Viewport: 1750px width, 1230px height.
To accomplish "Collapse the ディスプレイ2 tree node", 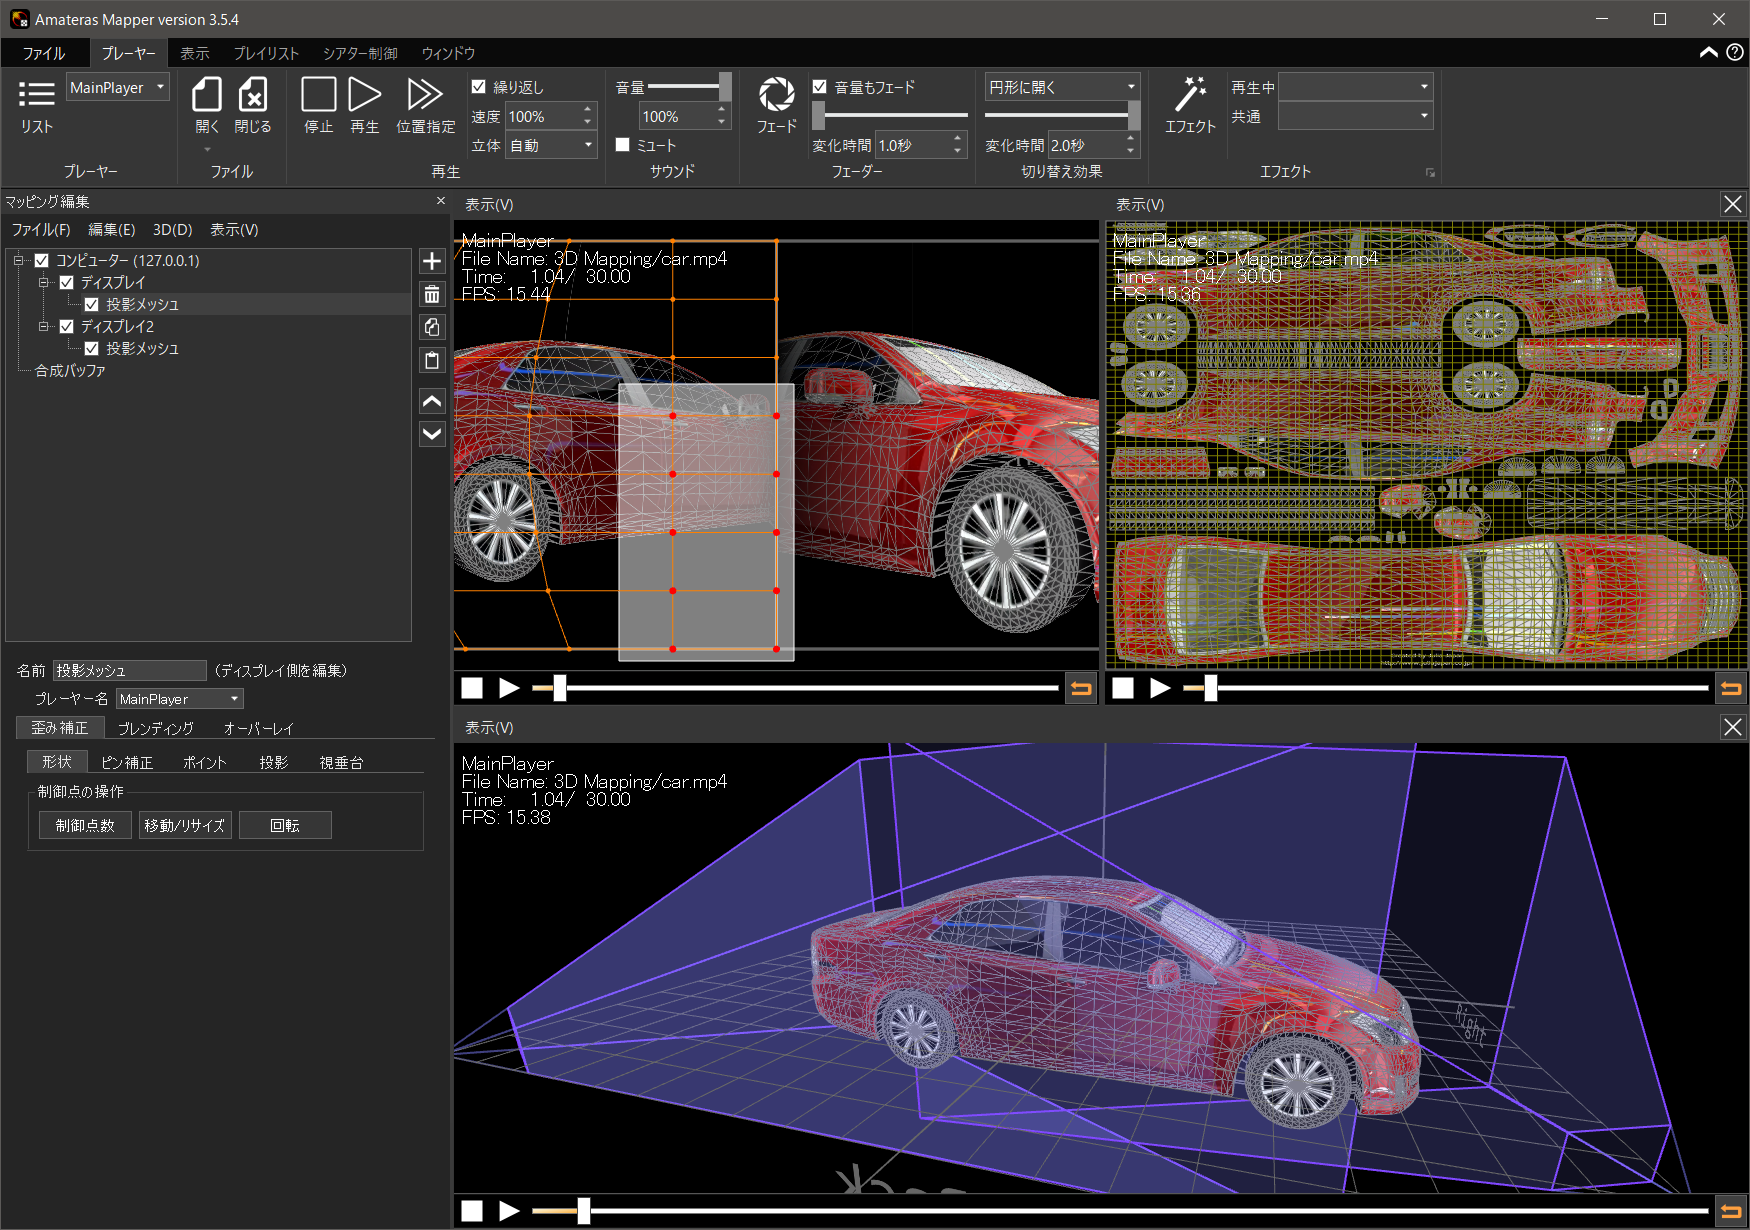I will [x=44, y=326].
